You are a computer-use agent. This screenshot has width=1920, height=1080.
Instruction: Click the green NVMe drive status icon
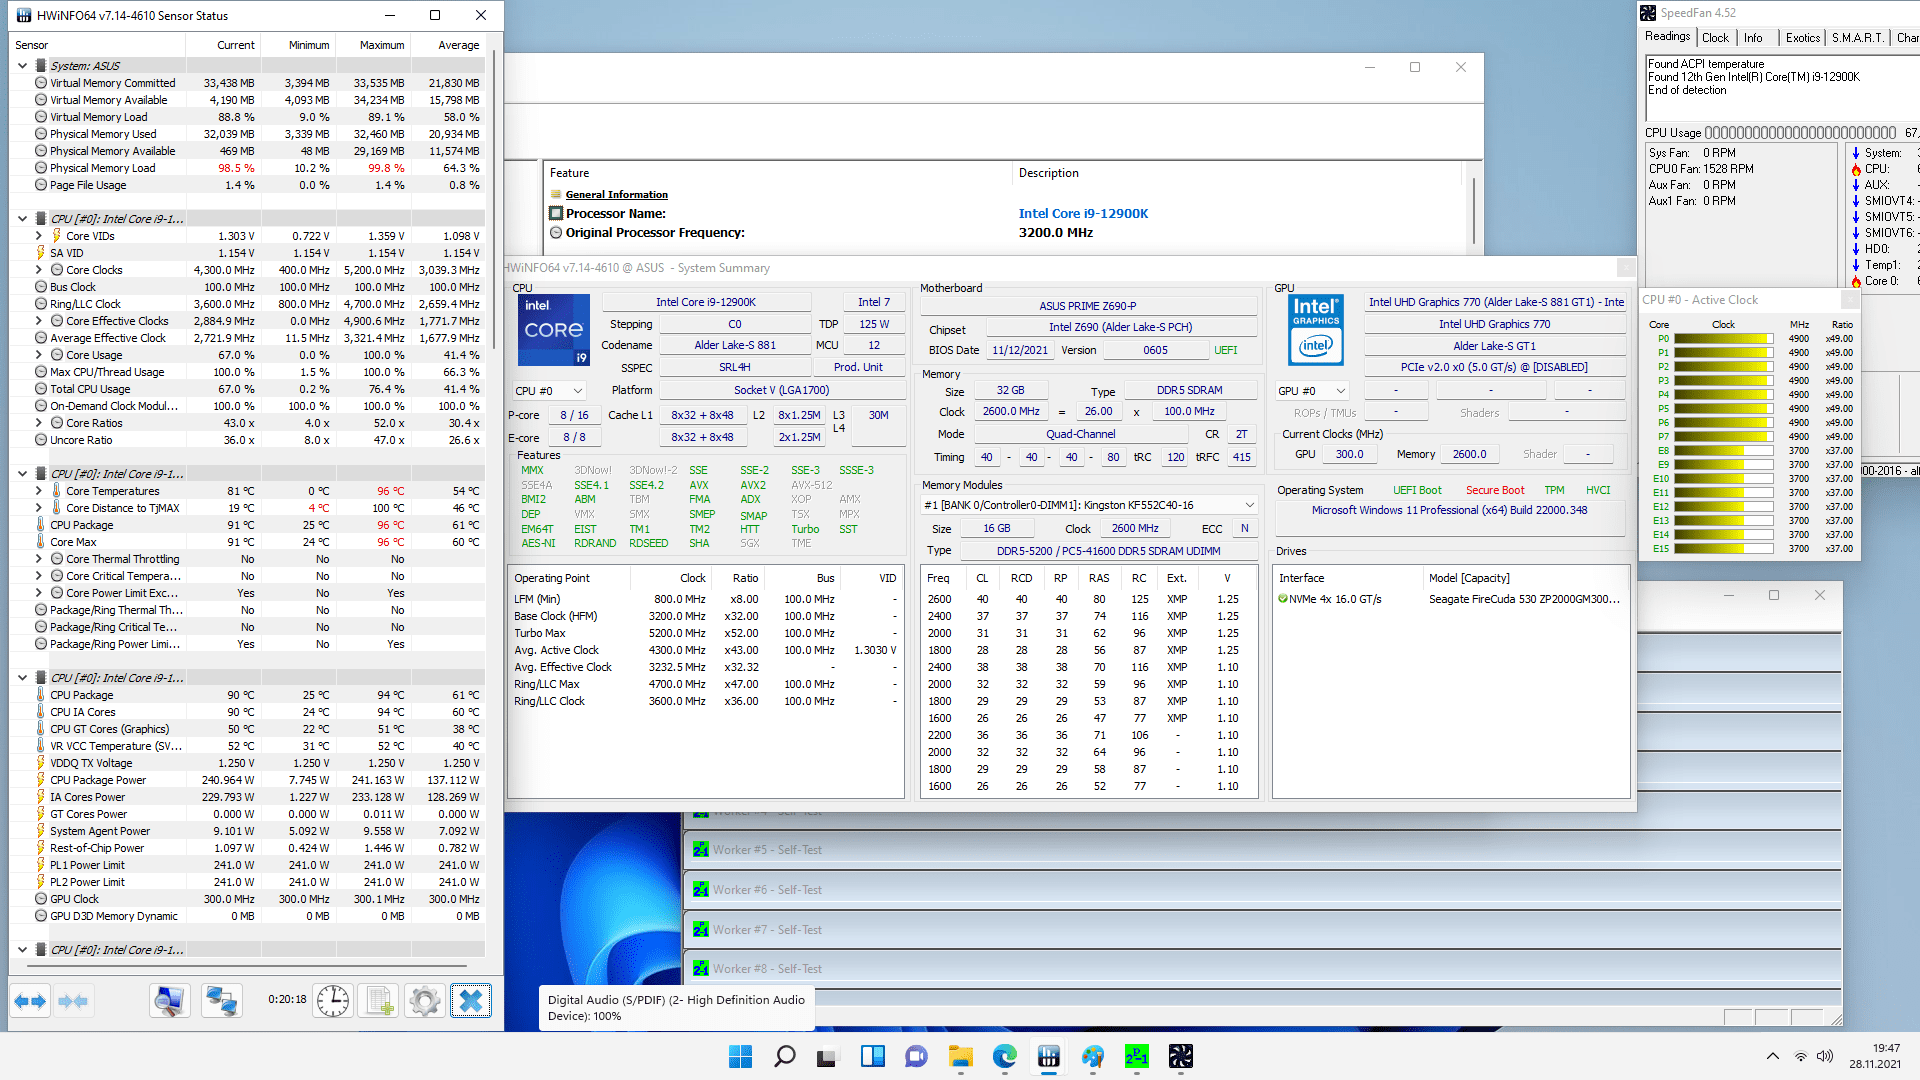pyautogui.click(x=1282, y=599)
